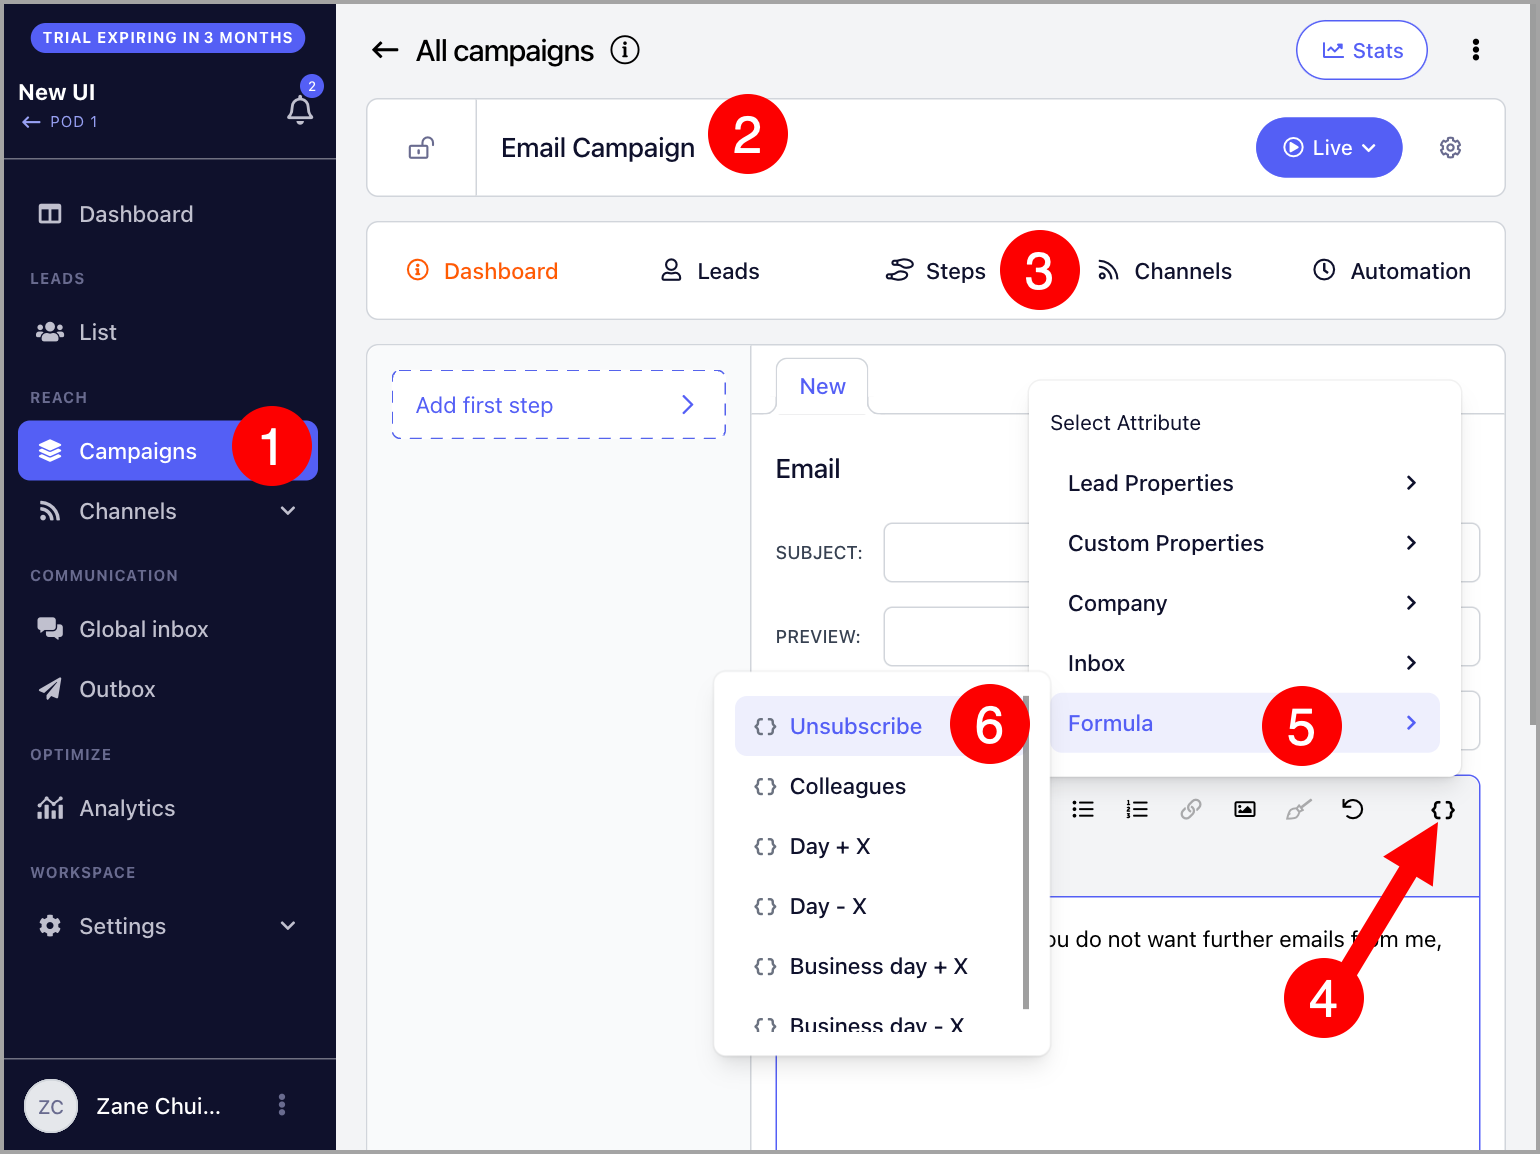
Task: Click the undo icon in editor
Action: coord(1352,809)
